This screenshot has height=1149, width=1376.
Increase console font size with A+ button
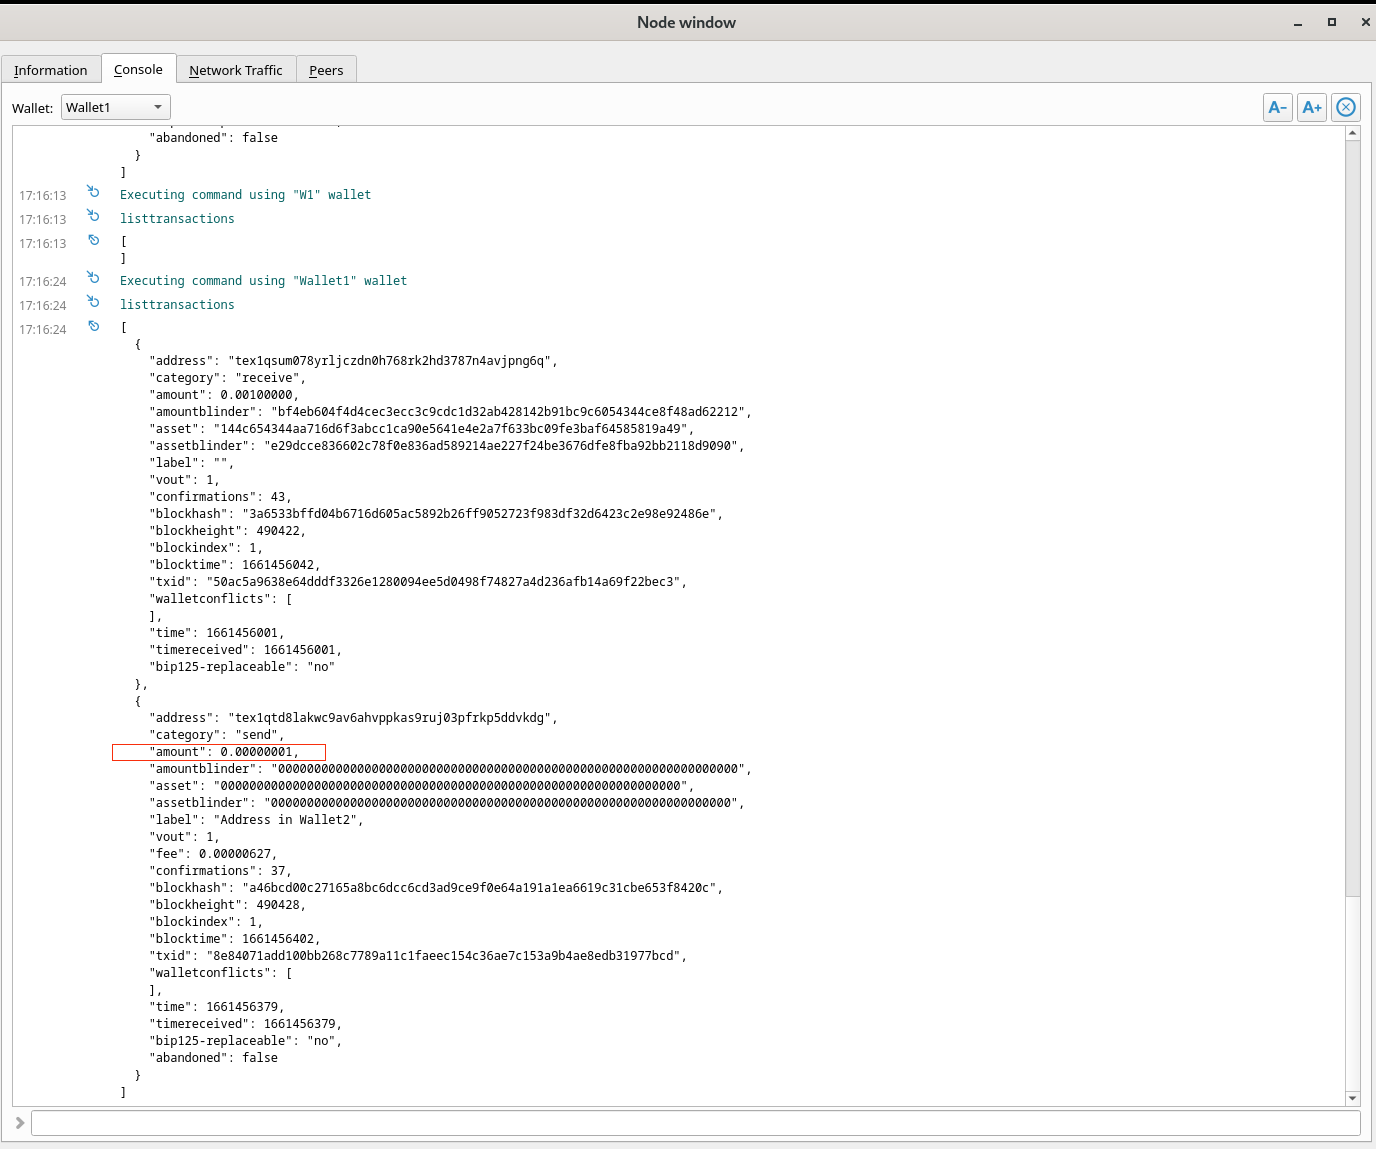click(x=1311, y=107)
